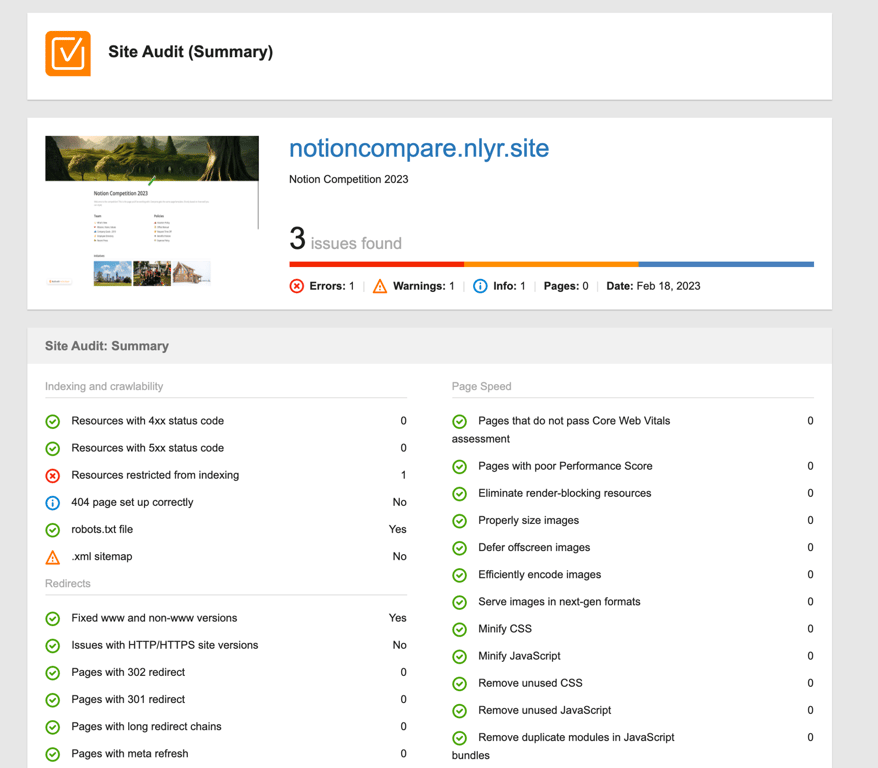This screenshot has height=768, width=878.
Task: Click green check beside Pages with meta refresh
Action: click(x=53, y=754)
